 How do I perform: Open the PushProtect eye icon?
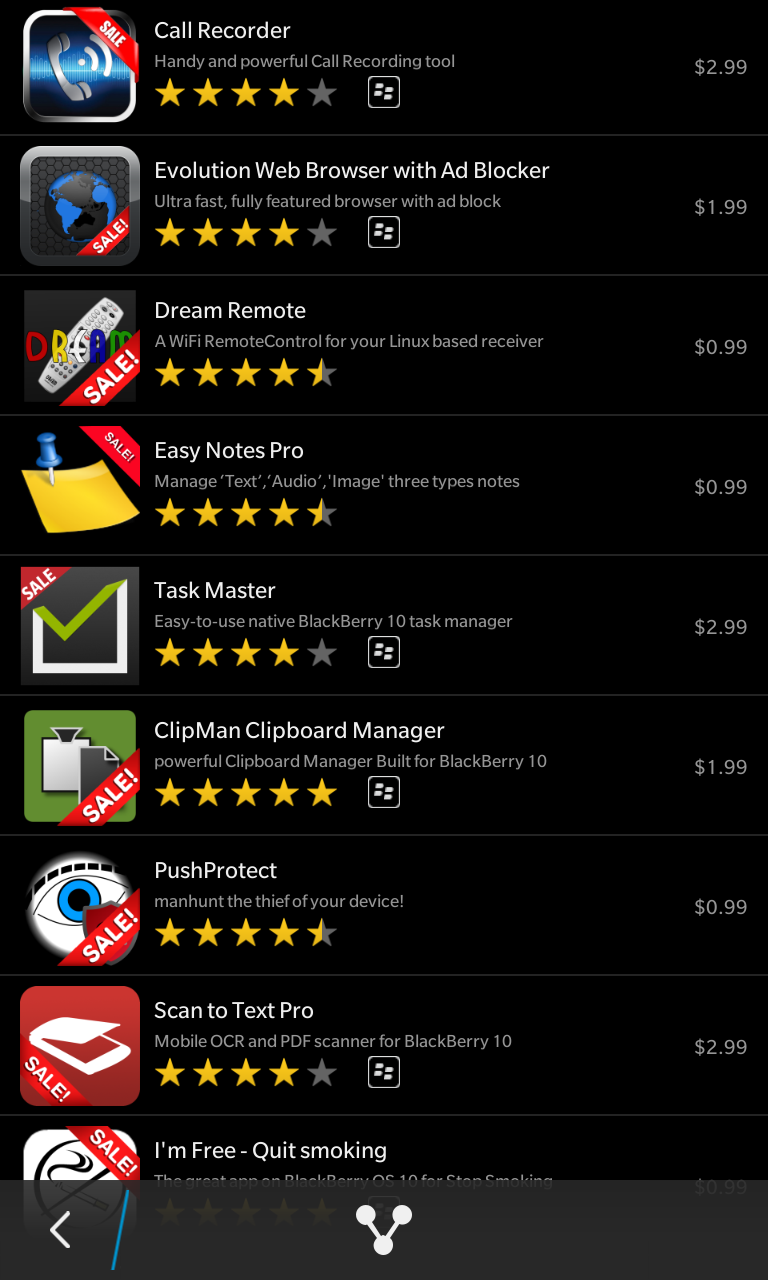coord(80,906)
